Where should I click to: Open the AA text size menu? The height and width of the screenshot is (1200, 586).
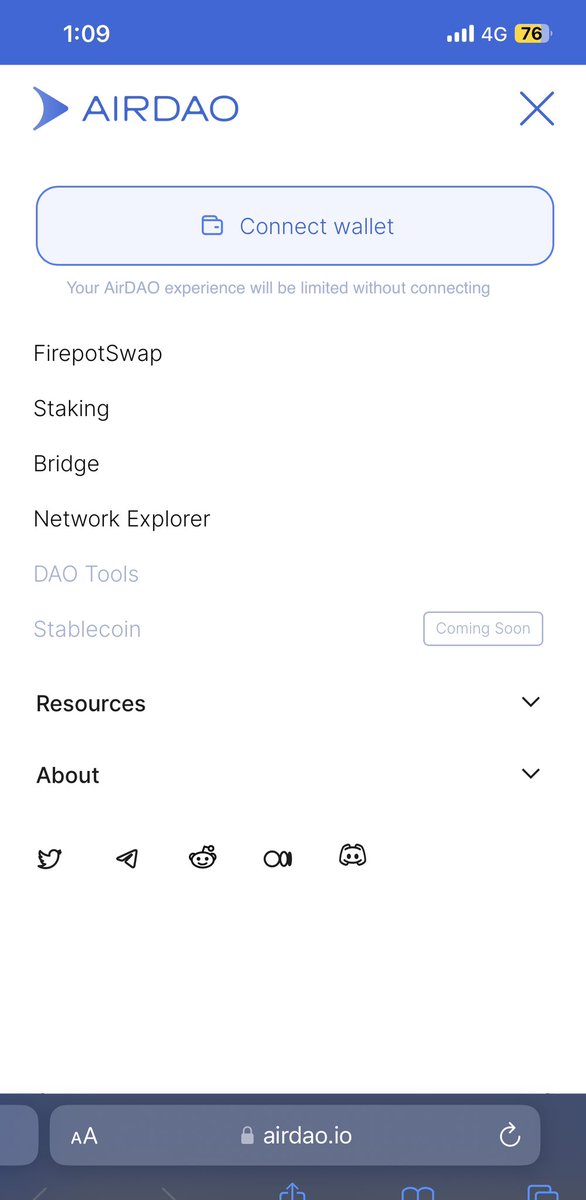click(x=84, y=1136)
